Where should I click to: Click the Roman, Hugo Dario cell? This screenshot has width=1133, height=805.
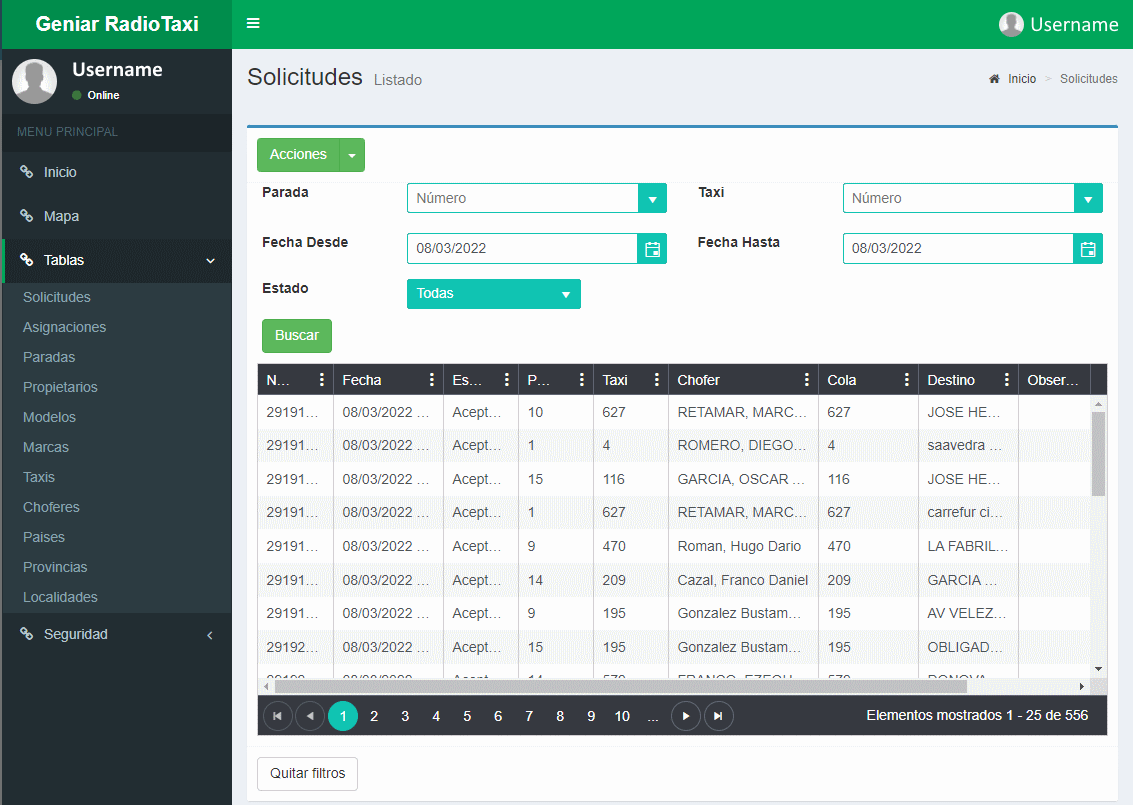pyautogui.click(x=743, y=546)
